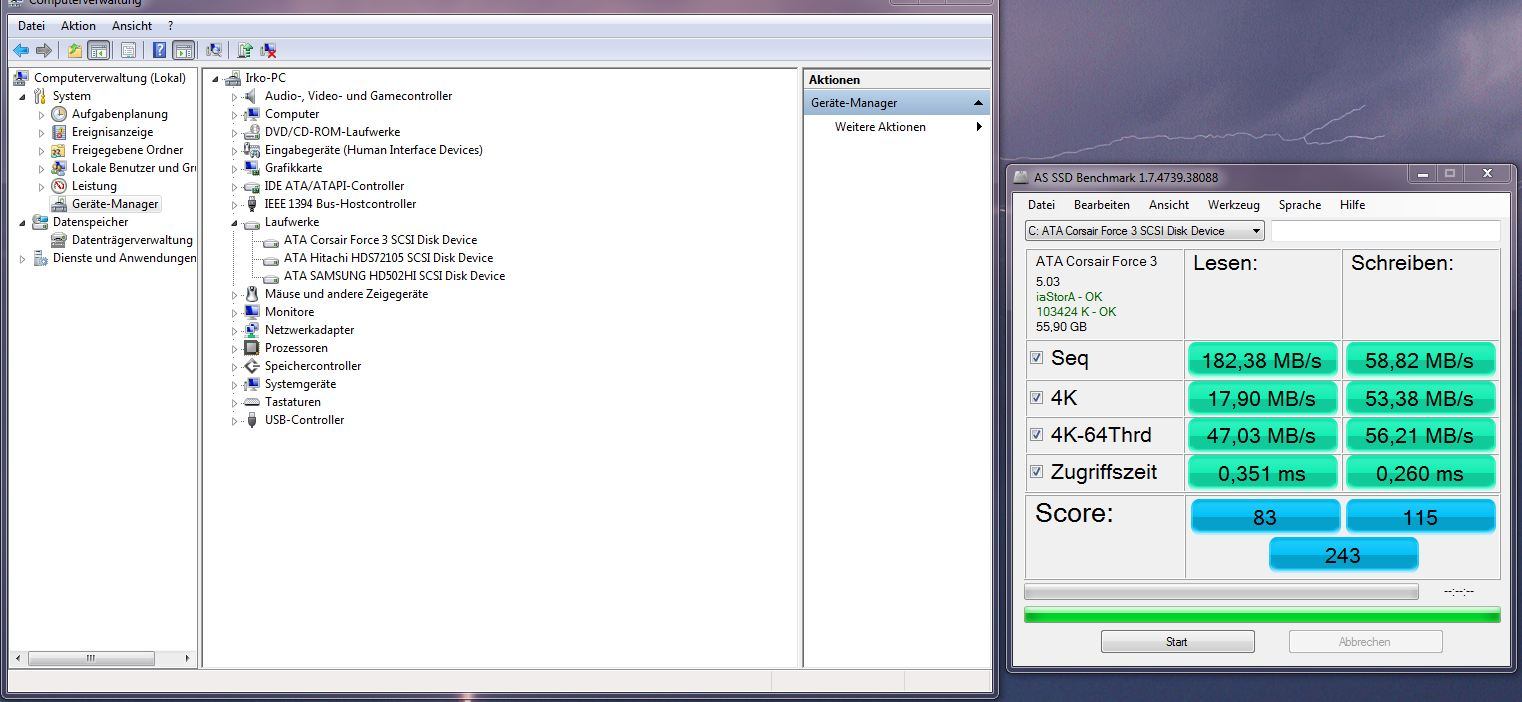Uncheck the 4K benchmark checkbox

[x=1037, y=397]
